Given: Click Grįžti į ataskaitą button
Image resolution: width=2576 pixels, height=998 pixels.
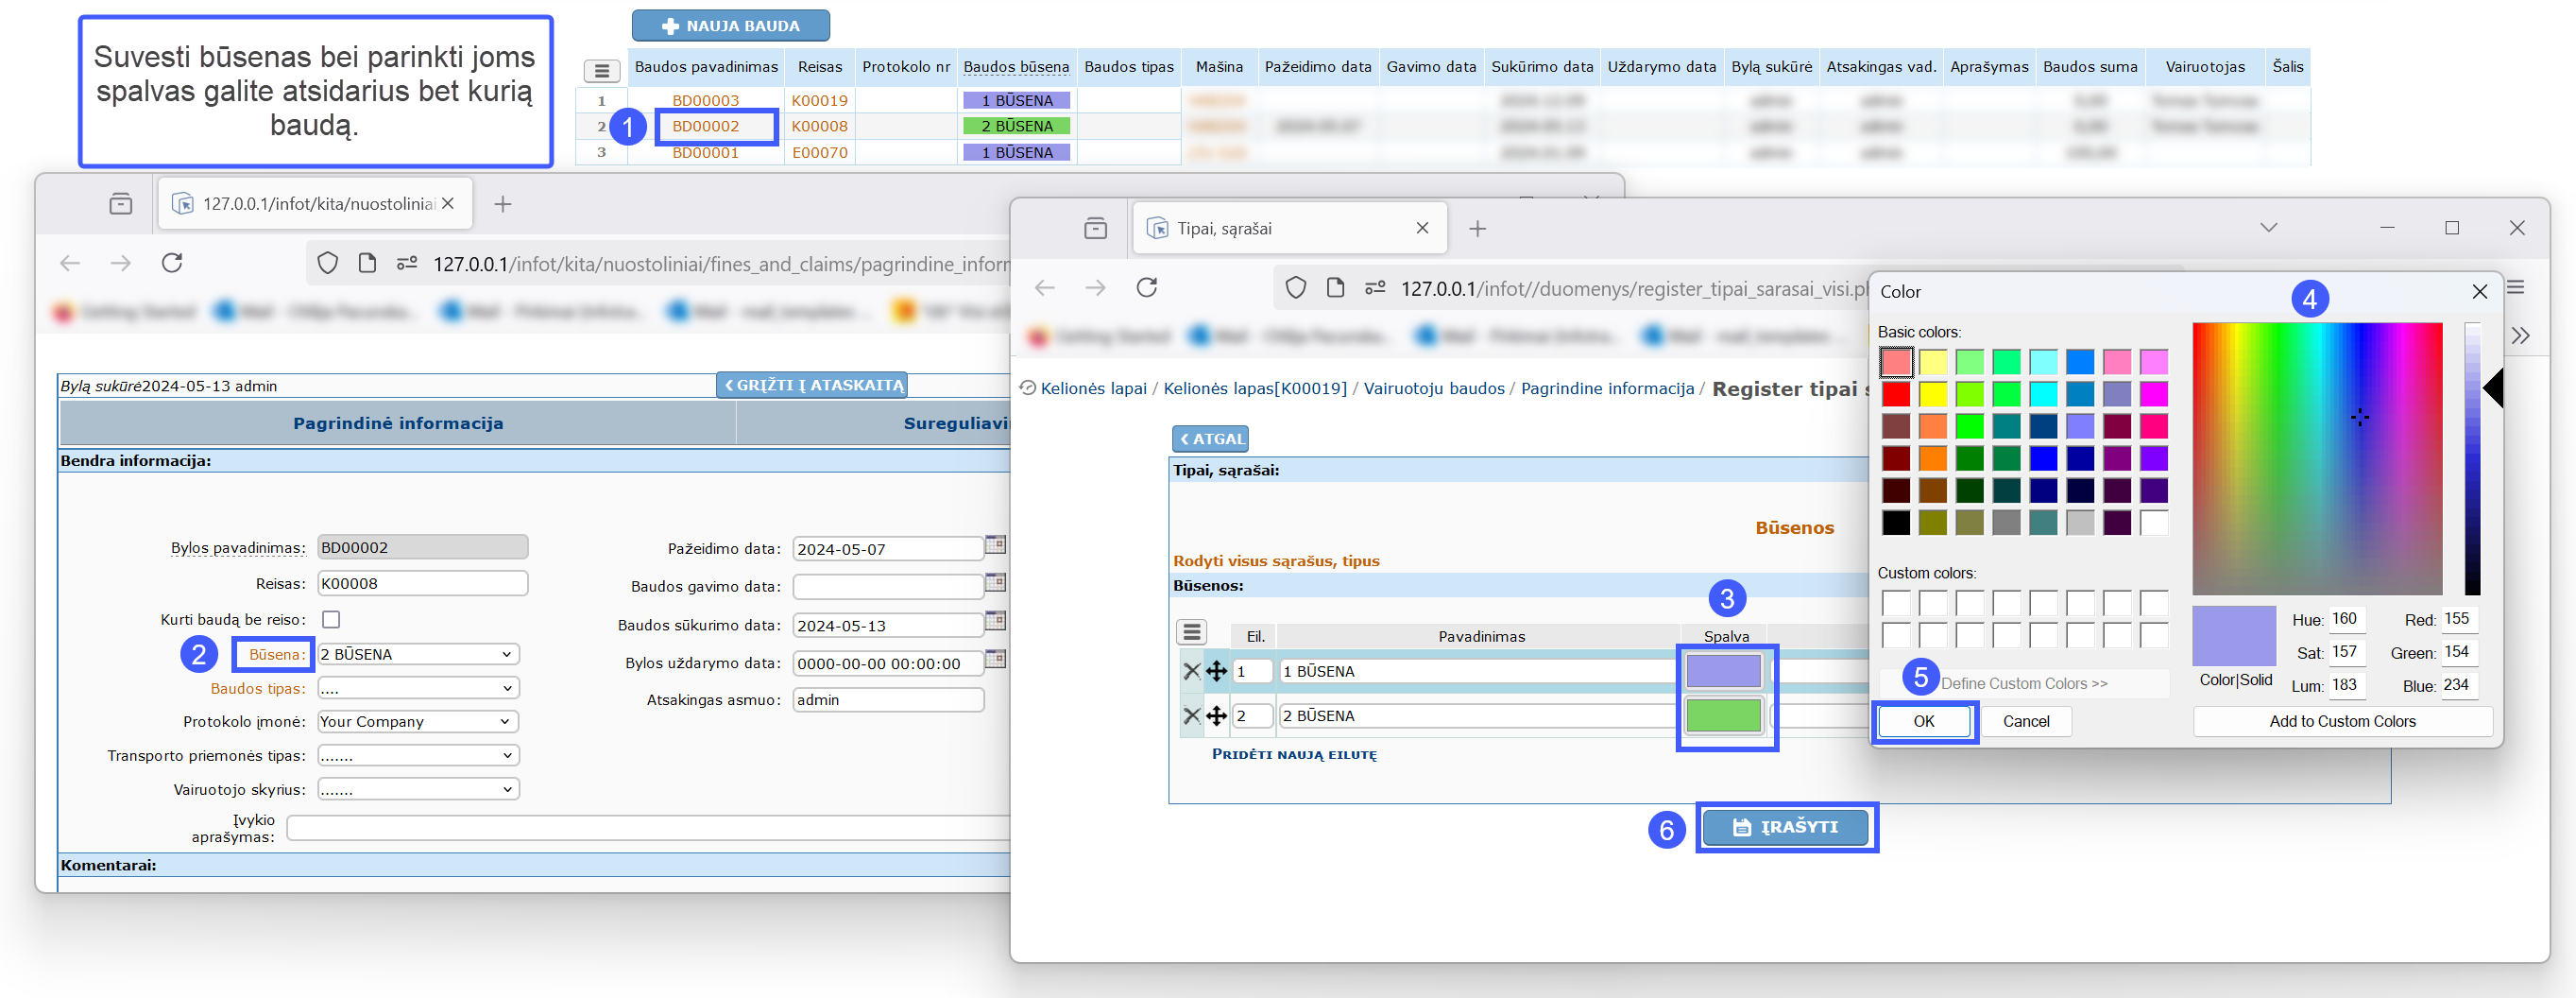Looking at the screenshot, I should point(813,385).
